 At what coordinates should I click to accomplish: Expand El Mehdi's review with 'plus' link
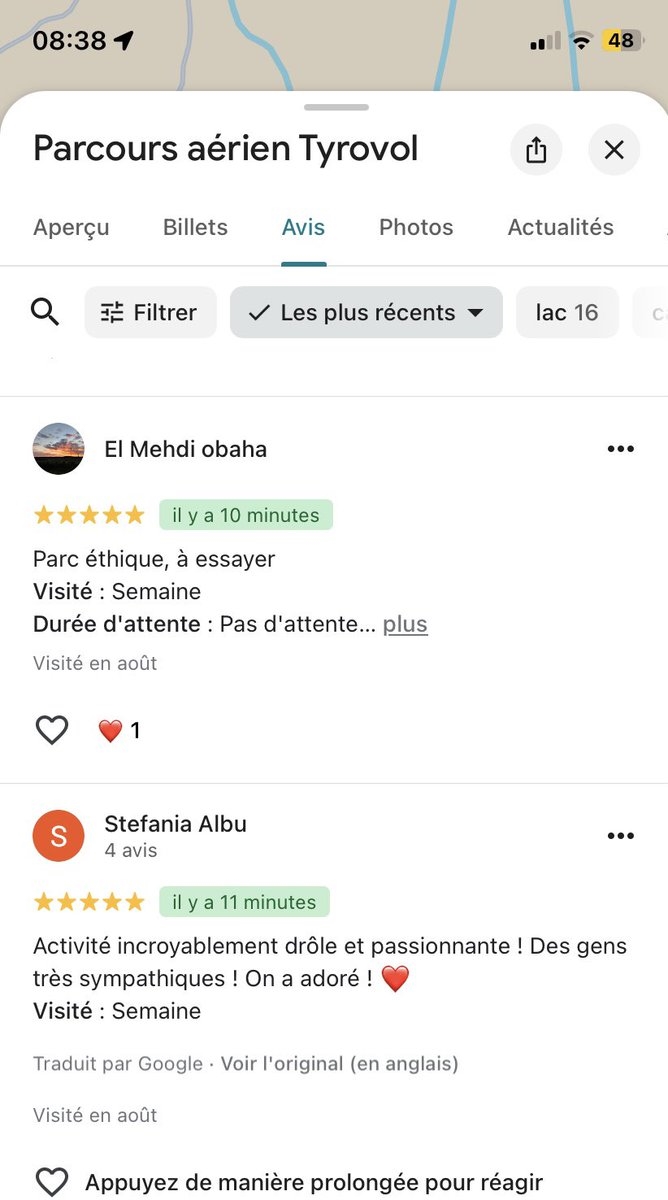pyautogui.click(x=405, y=624)
